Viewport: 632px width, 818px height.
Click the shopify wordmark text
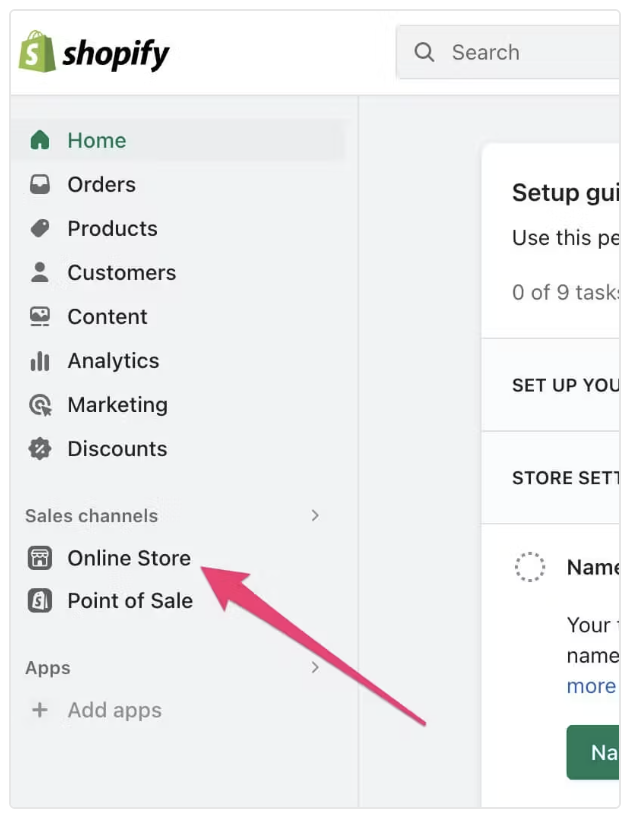tap(116, 54)
